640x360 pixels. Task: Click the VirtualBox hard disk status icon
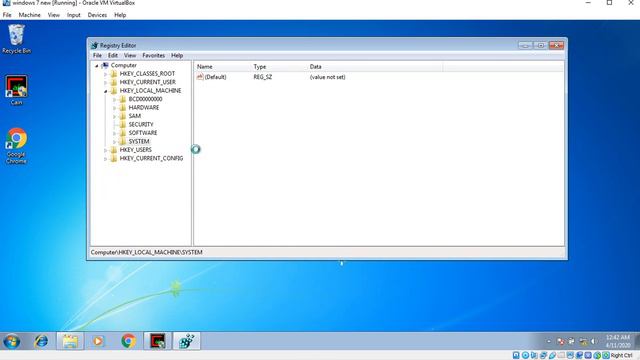coord(516,356)
